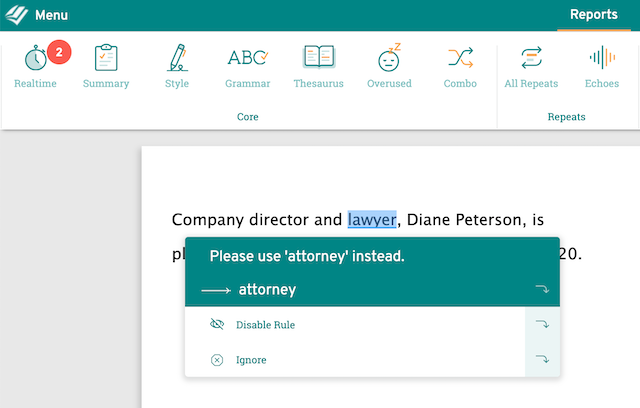Run the Overused words report
The height and width of the screenshot is (408, 640).
coord(389,66)
